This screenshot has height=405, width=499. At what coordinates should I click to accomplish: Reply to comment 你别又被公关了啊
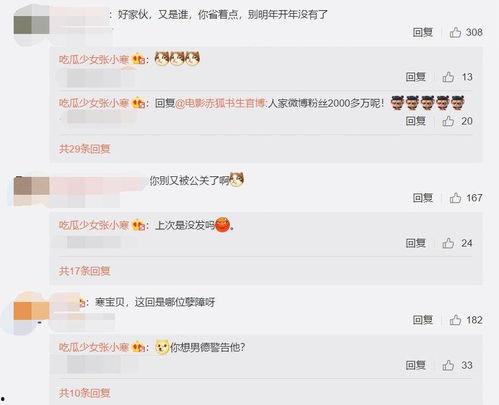(x=423, y=198)
